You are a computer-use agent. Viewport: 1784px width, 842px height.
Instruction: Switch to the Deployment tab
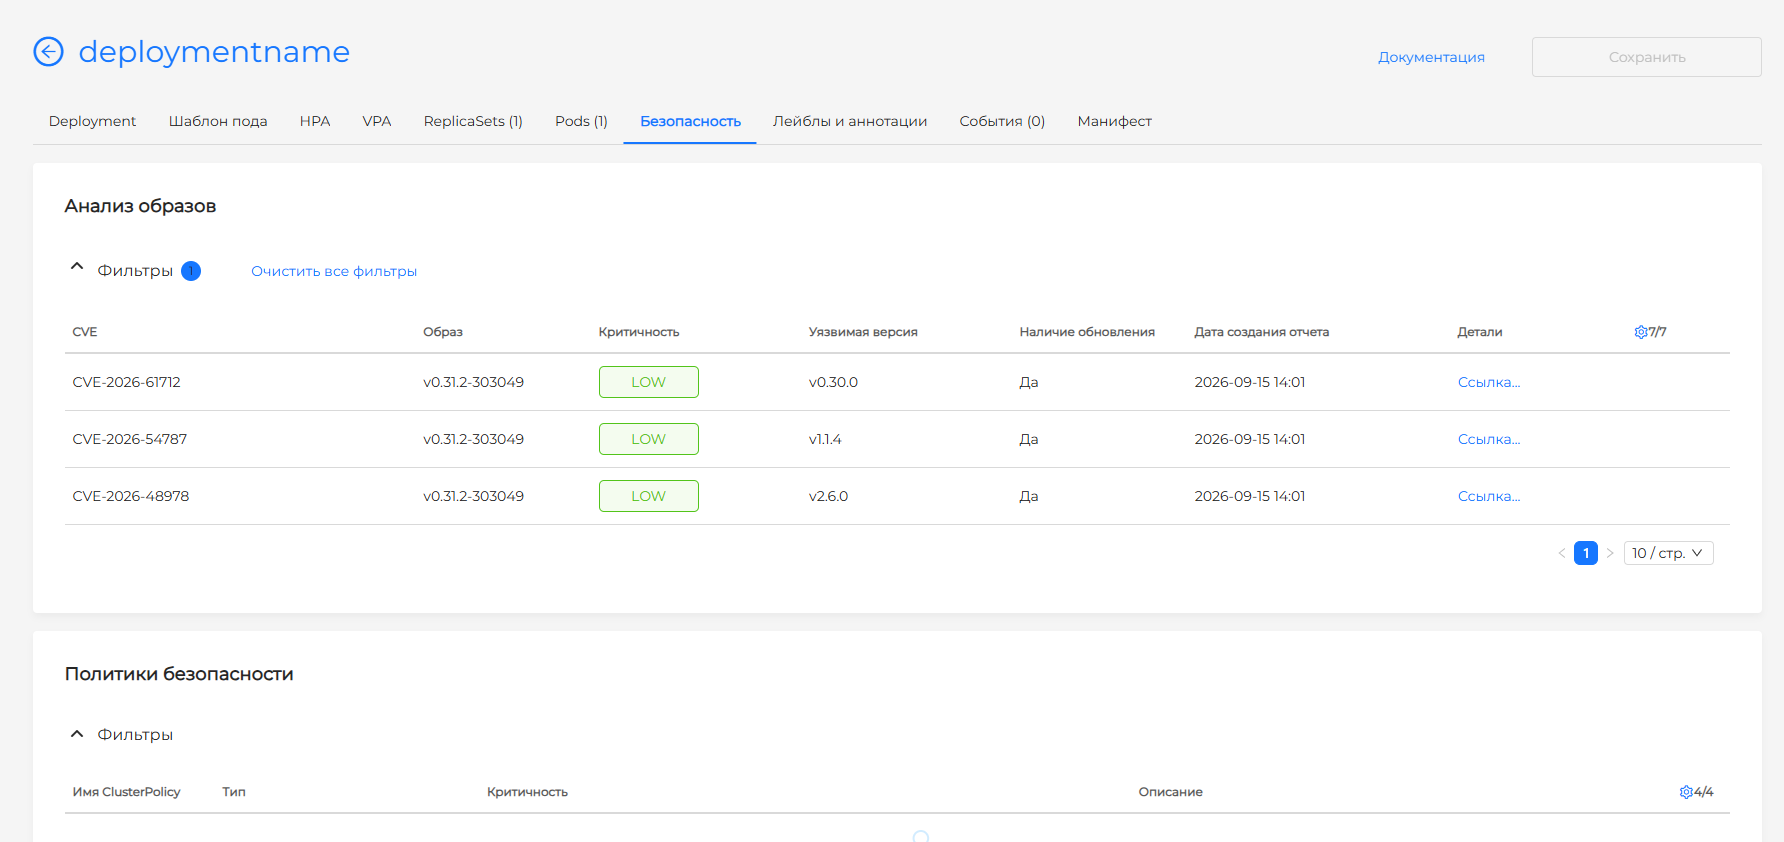click(92, 121)
